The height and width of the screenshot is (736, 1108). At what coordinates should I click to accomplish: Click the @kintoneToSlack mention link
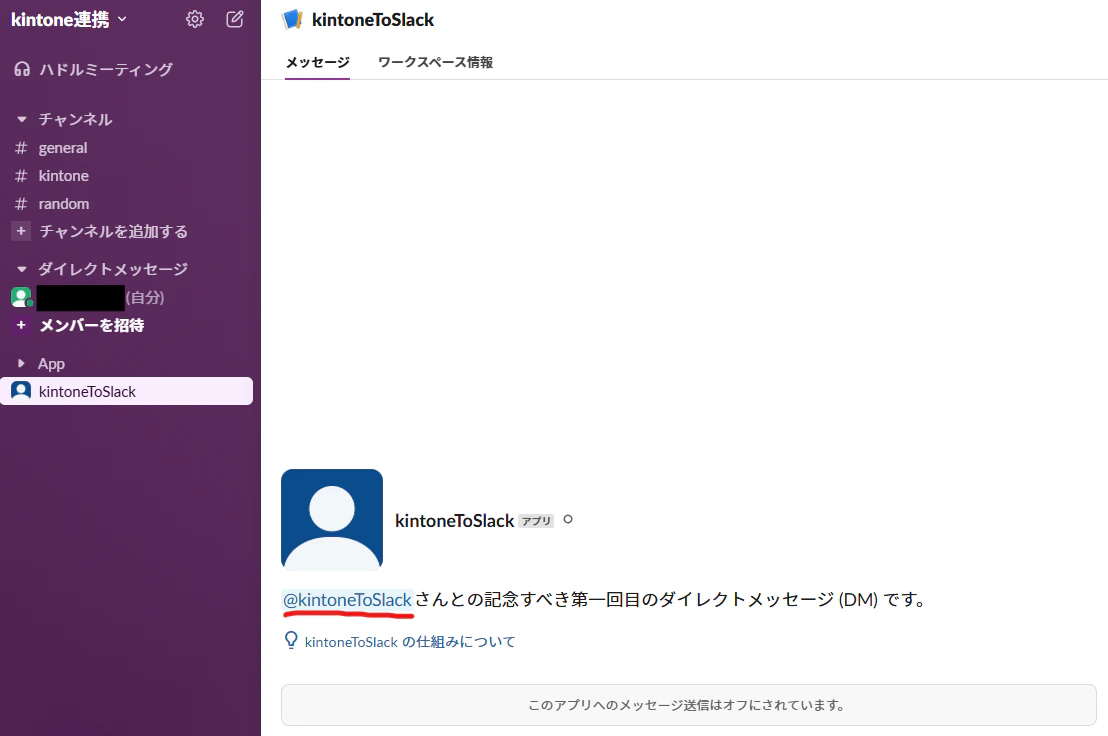tap(347, 600)
